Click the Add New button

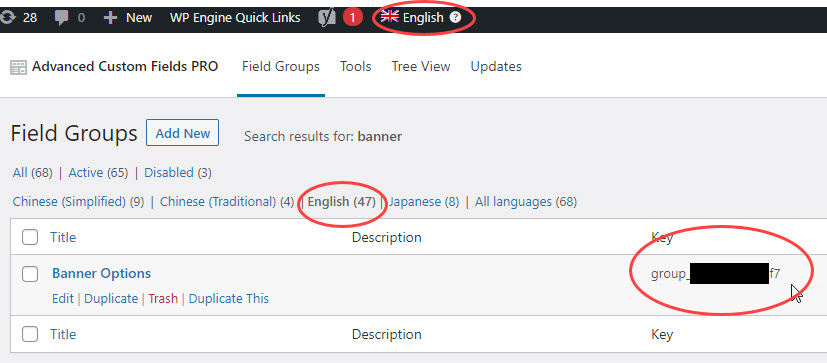tap(182, 133)
